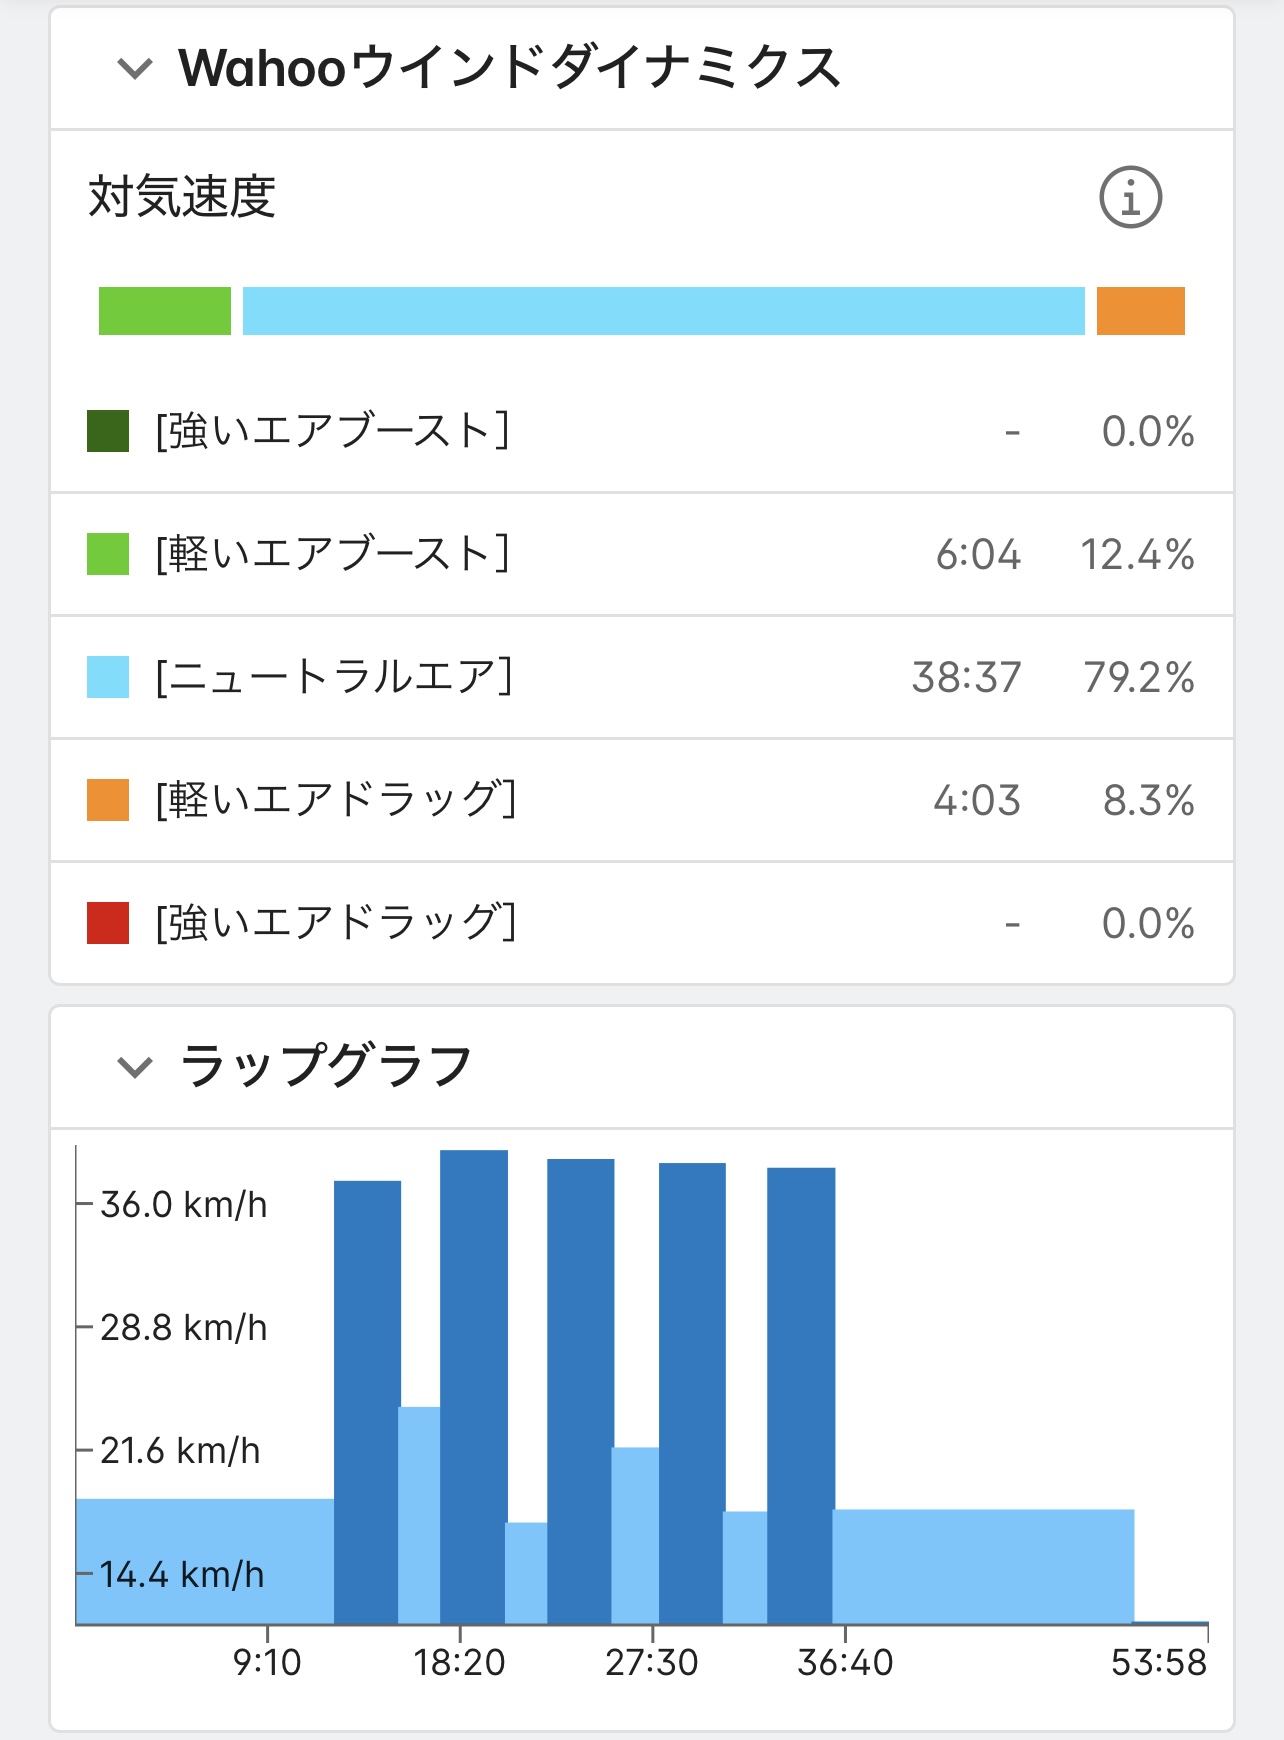Click the light green segment of airspeed bar
1284x1740 pixels.
coord(165,311)
